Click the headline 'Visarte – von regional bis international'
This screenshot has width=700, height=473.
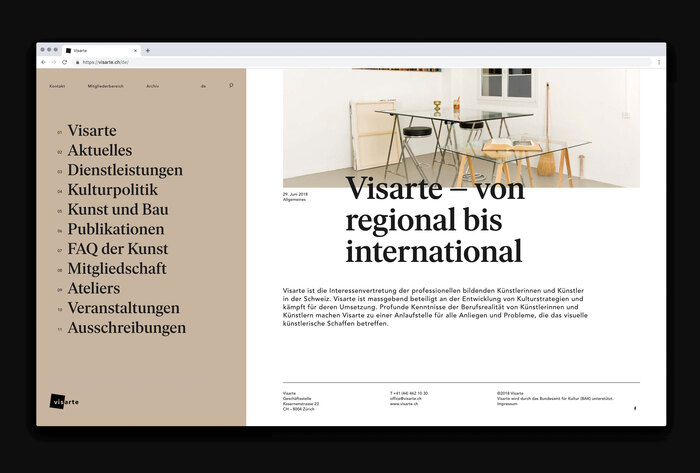coord(435,220)
